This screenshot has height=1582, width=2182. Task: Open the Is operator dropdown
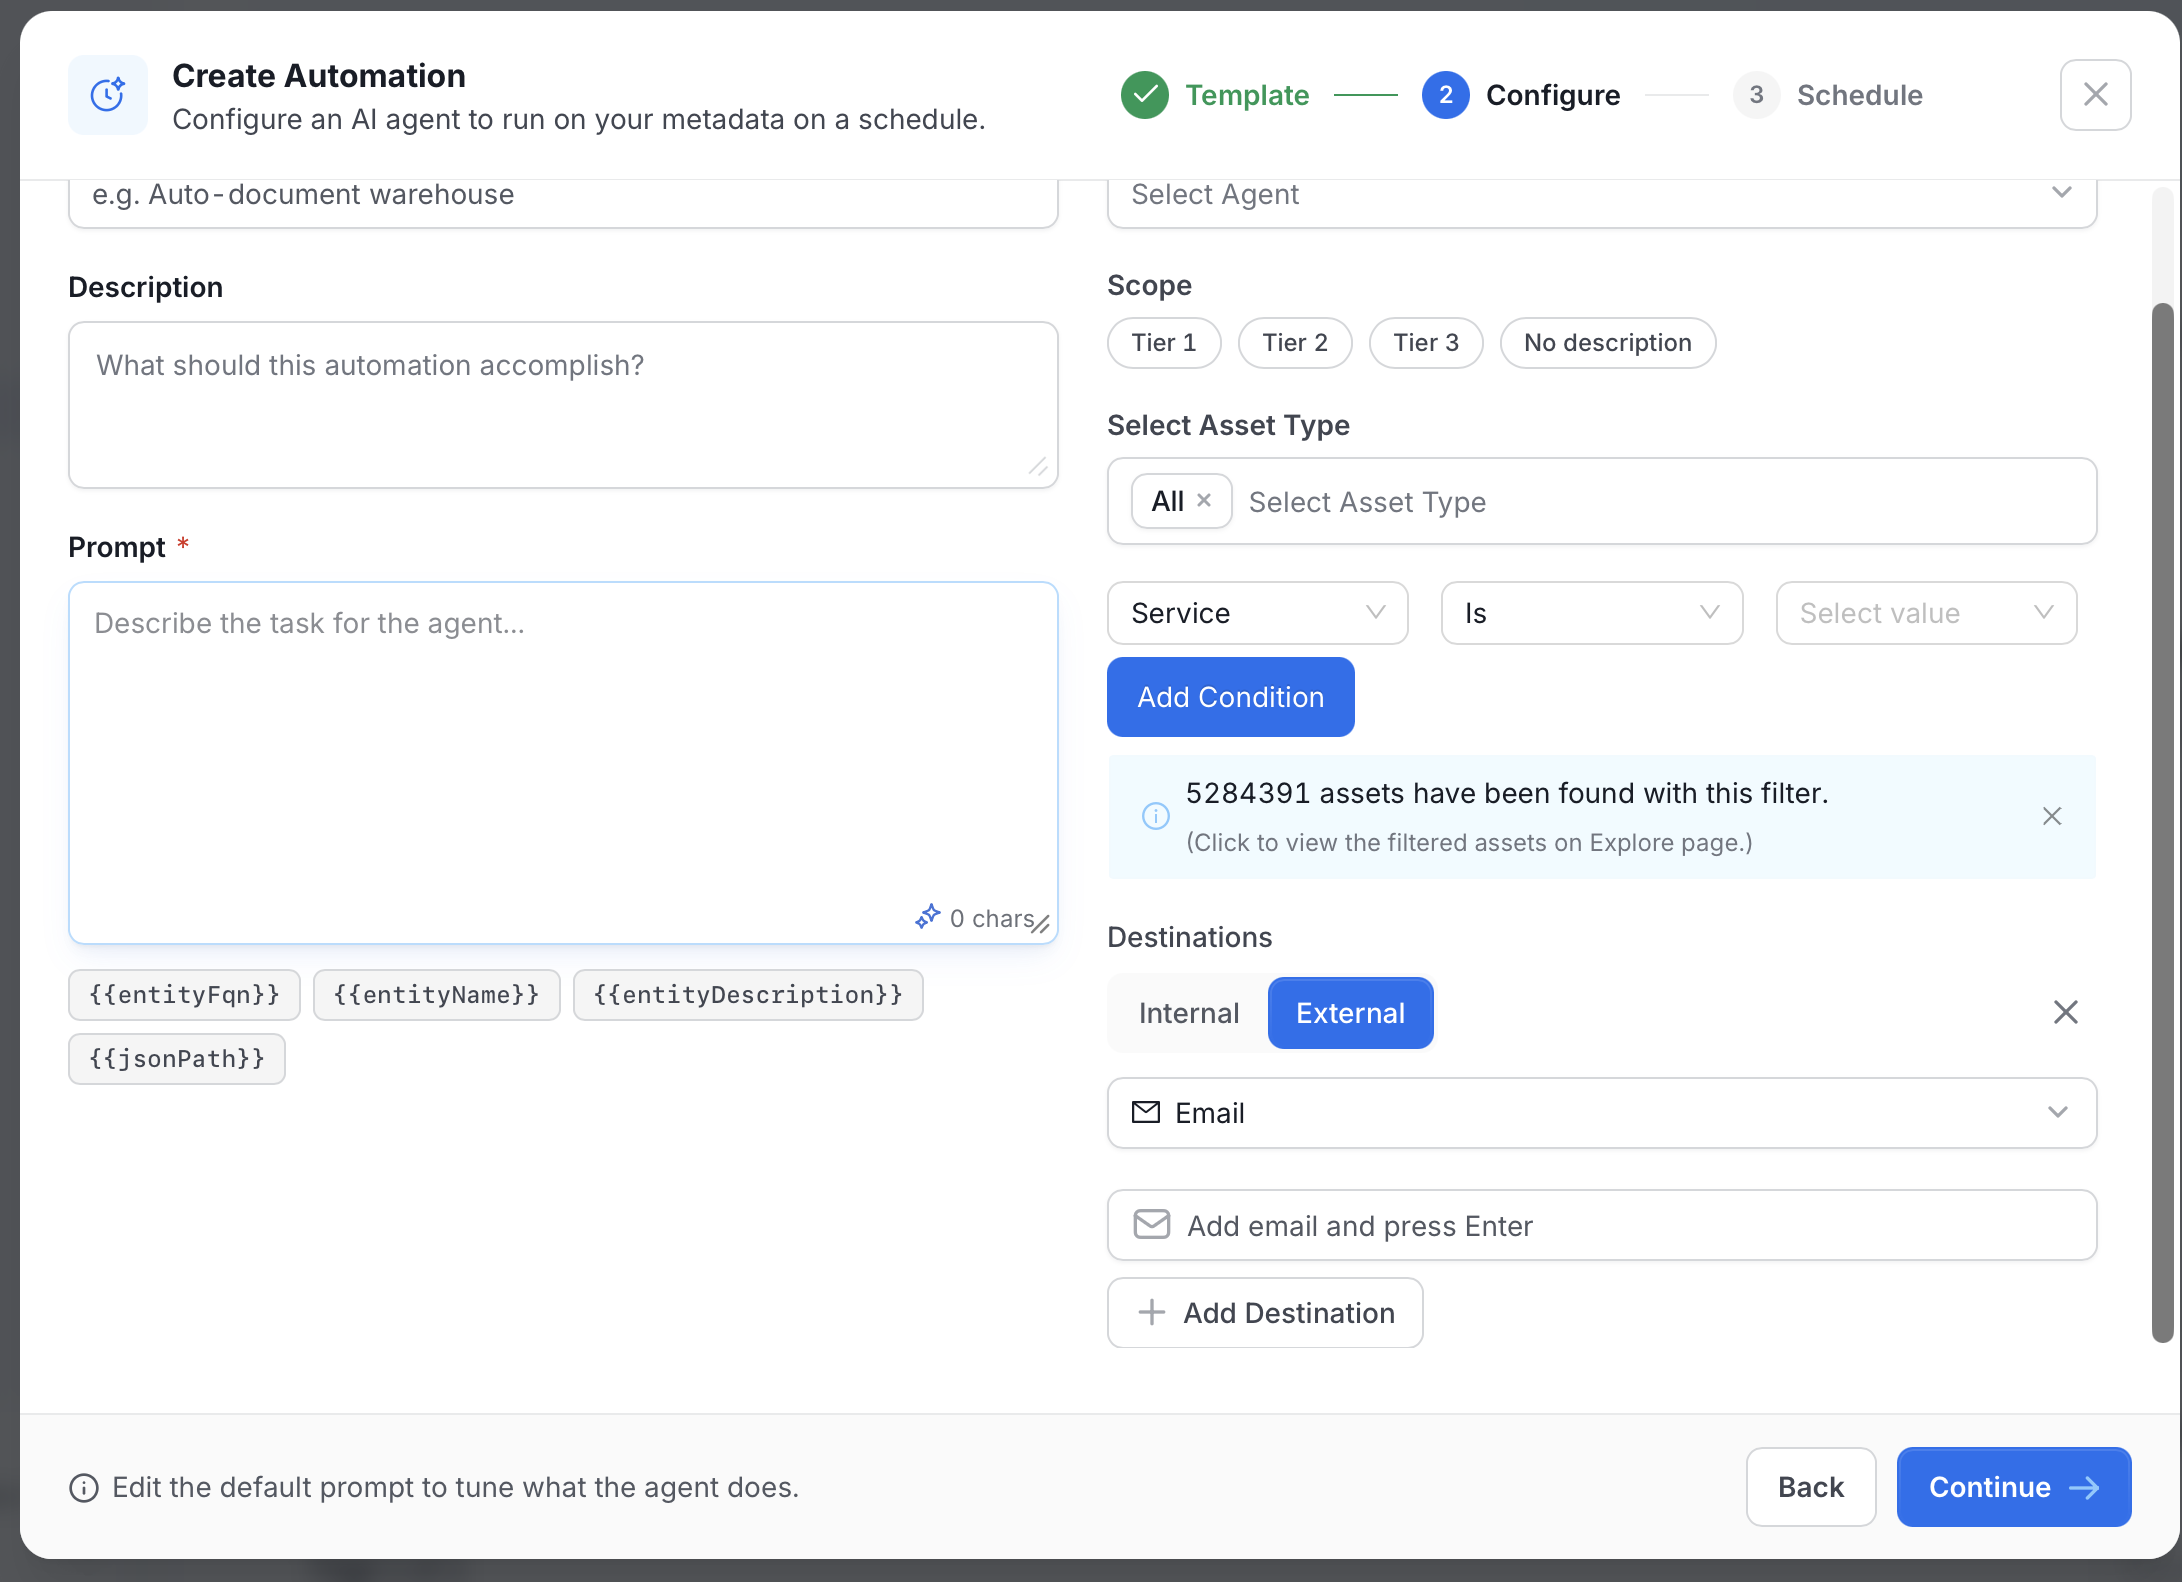tap(1592, 613)
